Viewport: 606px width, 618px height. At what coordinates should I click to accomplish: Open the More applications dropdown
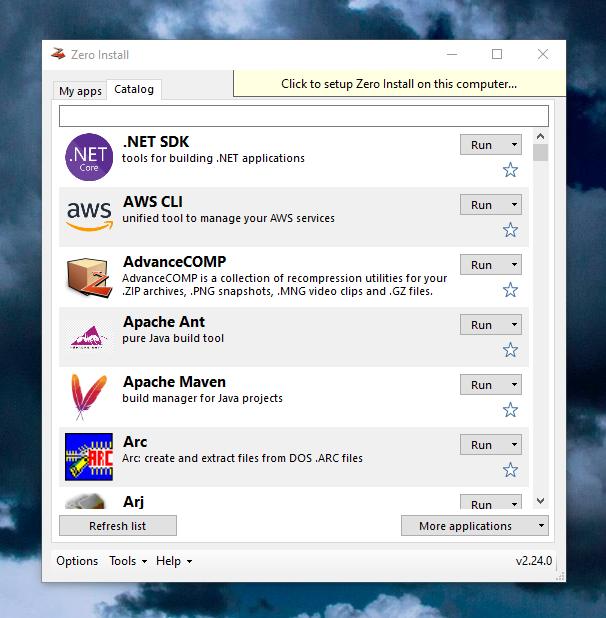pos(475,526)
